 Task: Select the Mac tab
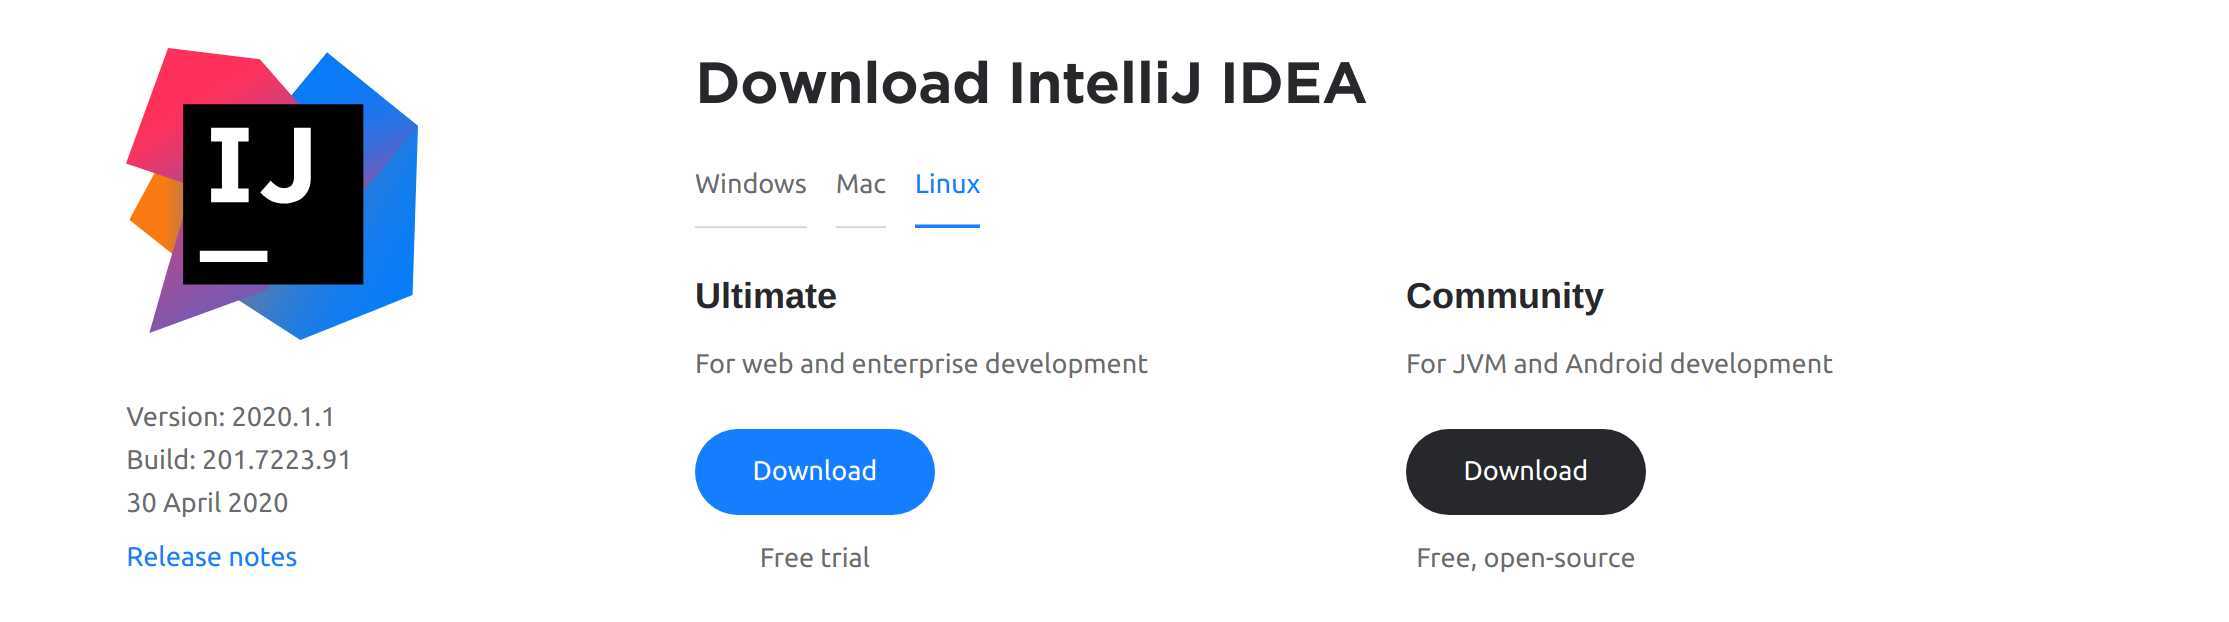(x=860, y=184)
